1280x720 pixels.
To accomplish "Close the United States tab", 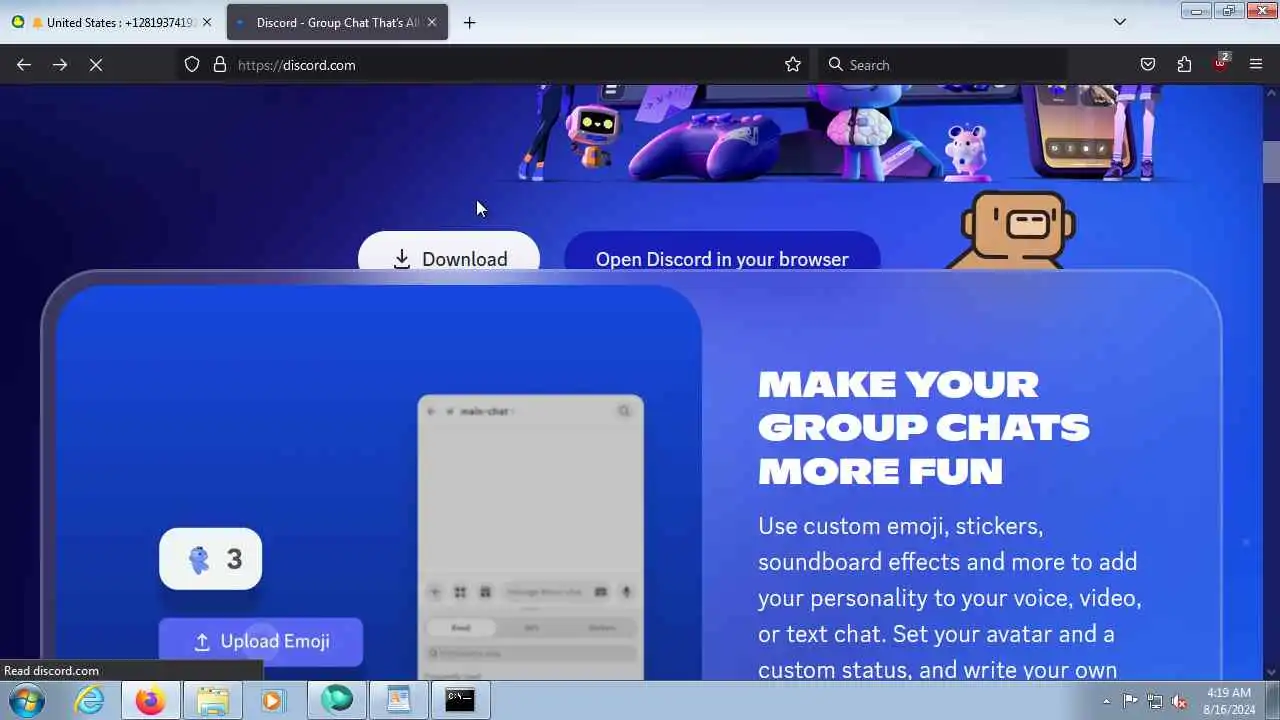I will point(207,22).
